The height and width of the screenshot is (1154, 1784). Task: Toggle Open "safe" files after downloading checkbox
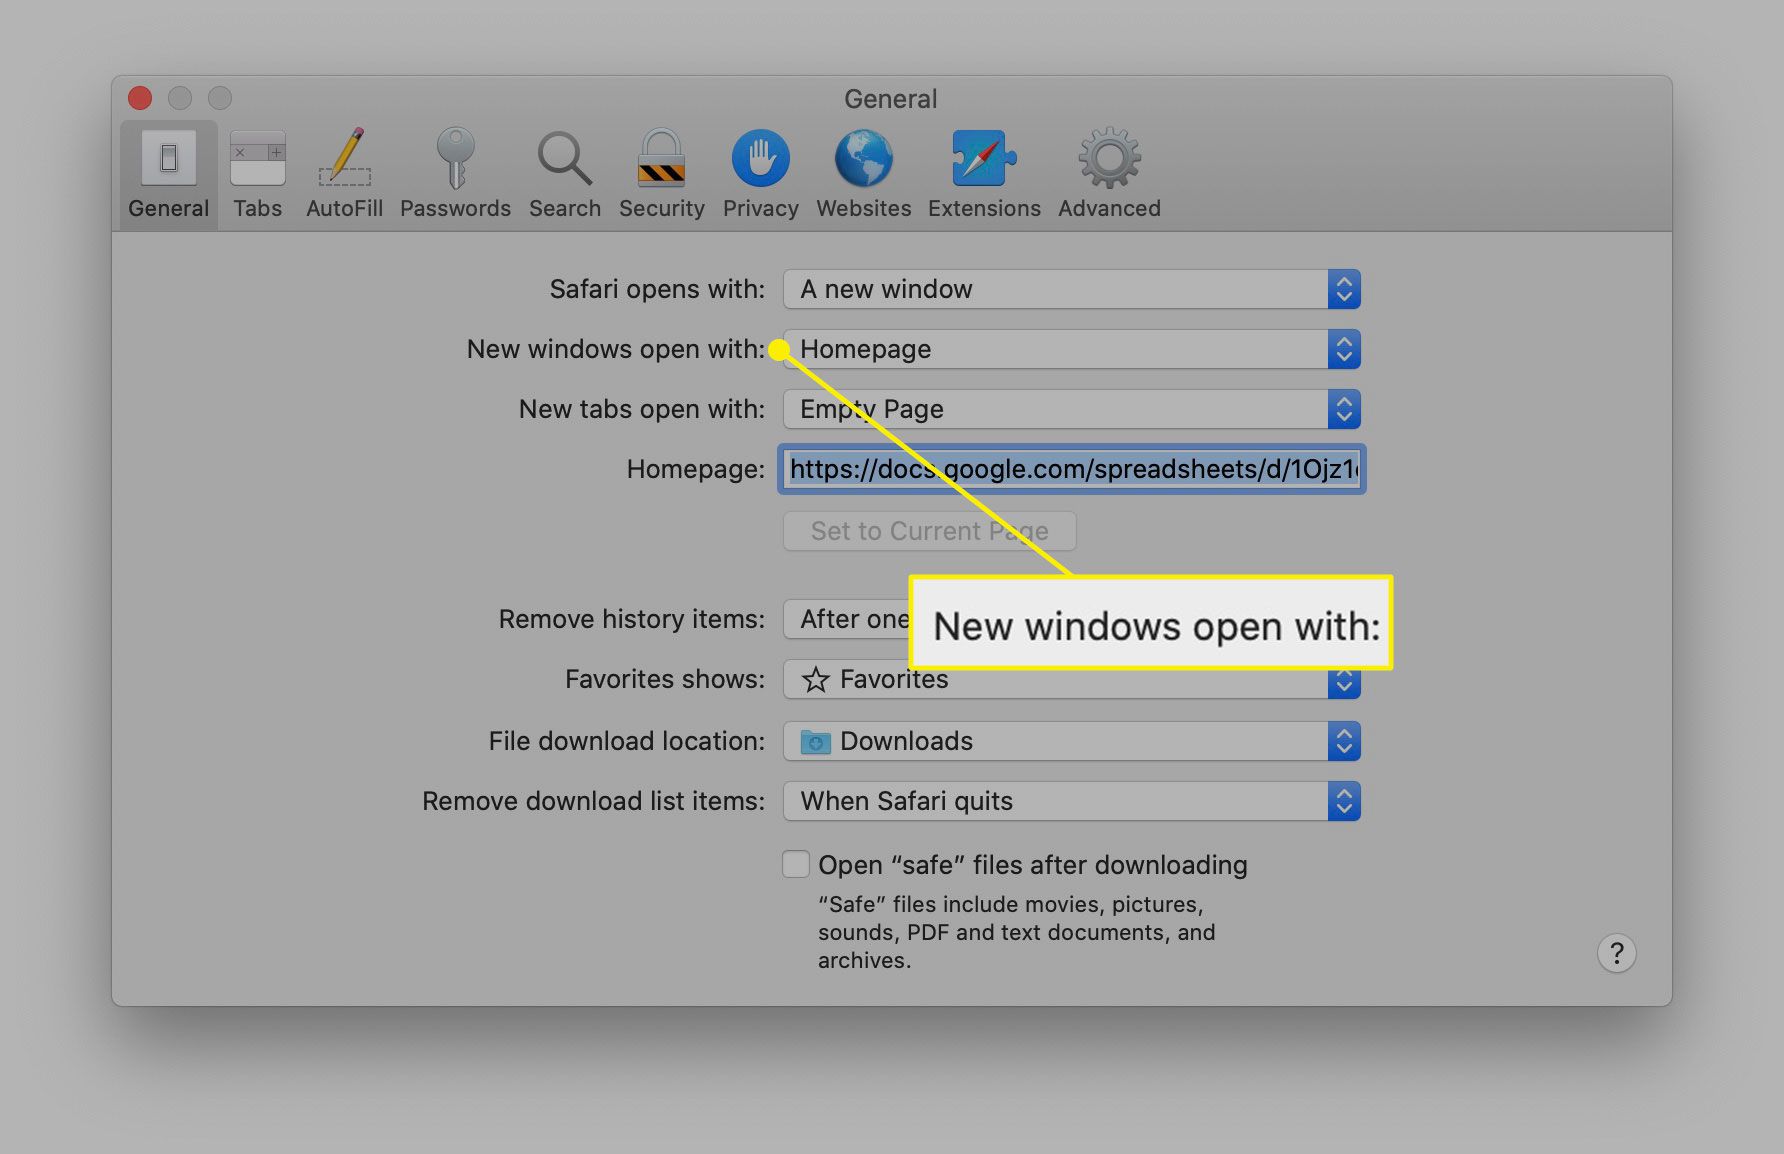click(x=796, y=864)
